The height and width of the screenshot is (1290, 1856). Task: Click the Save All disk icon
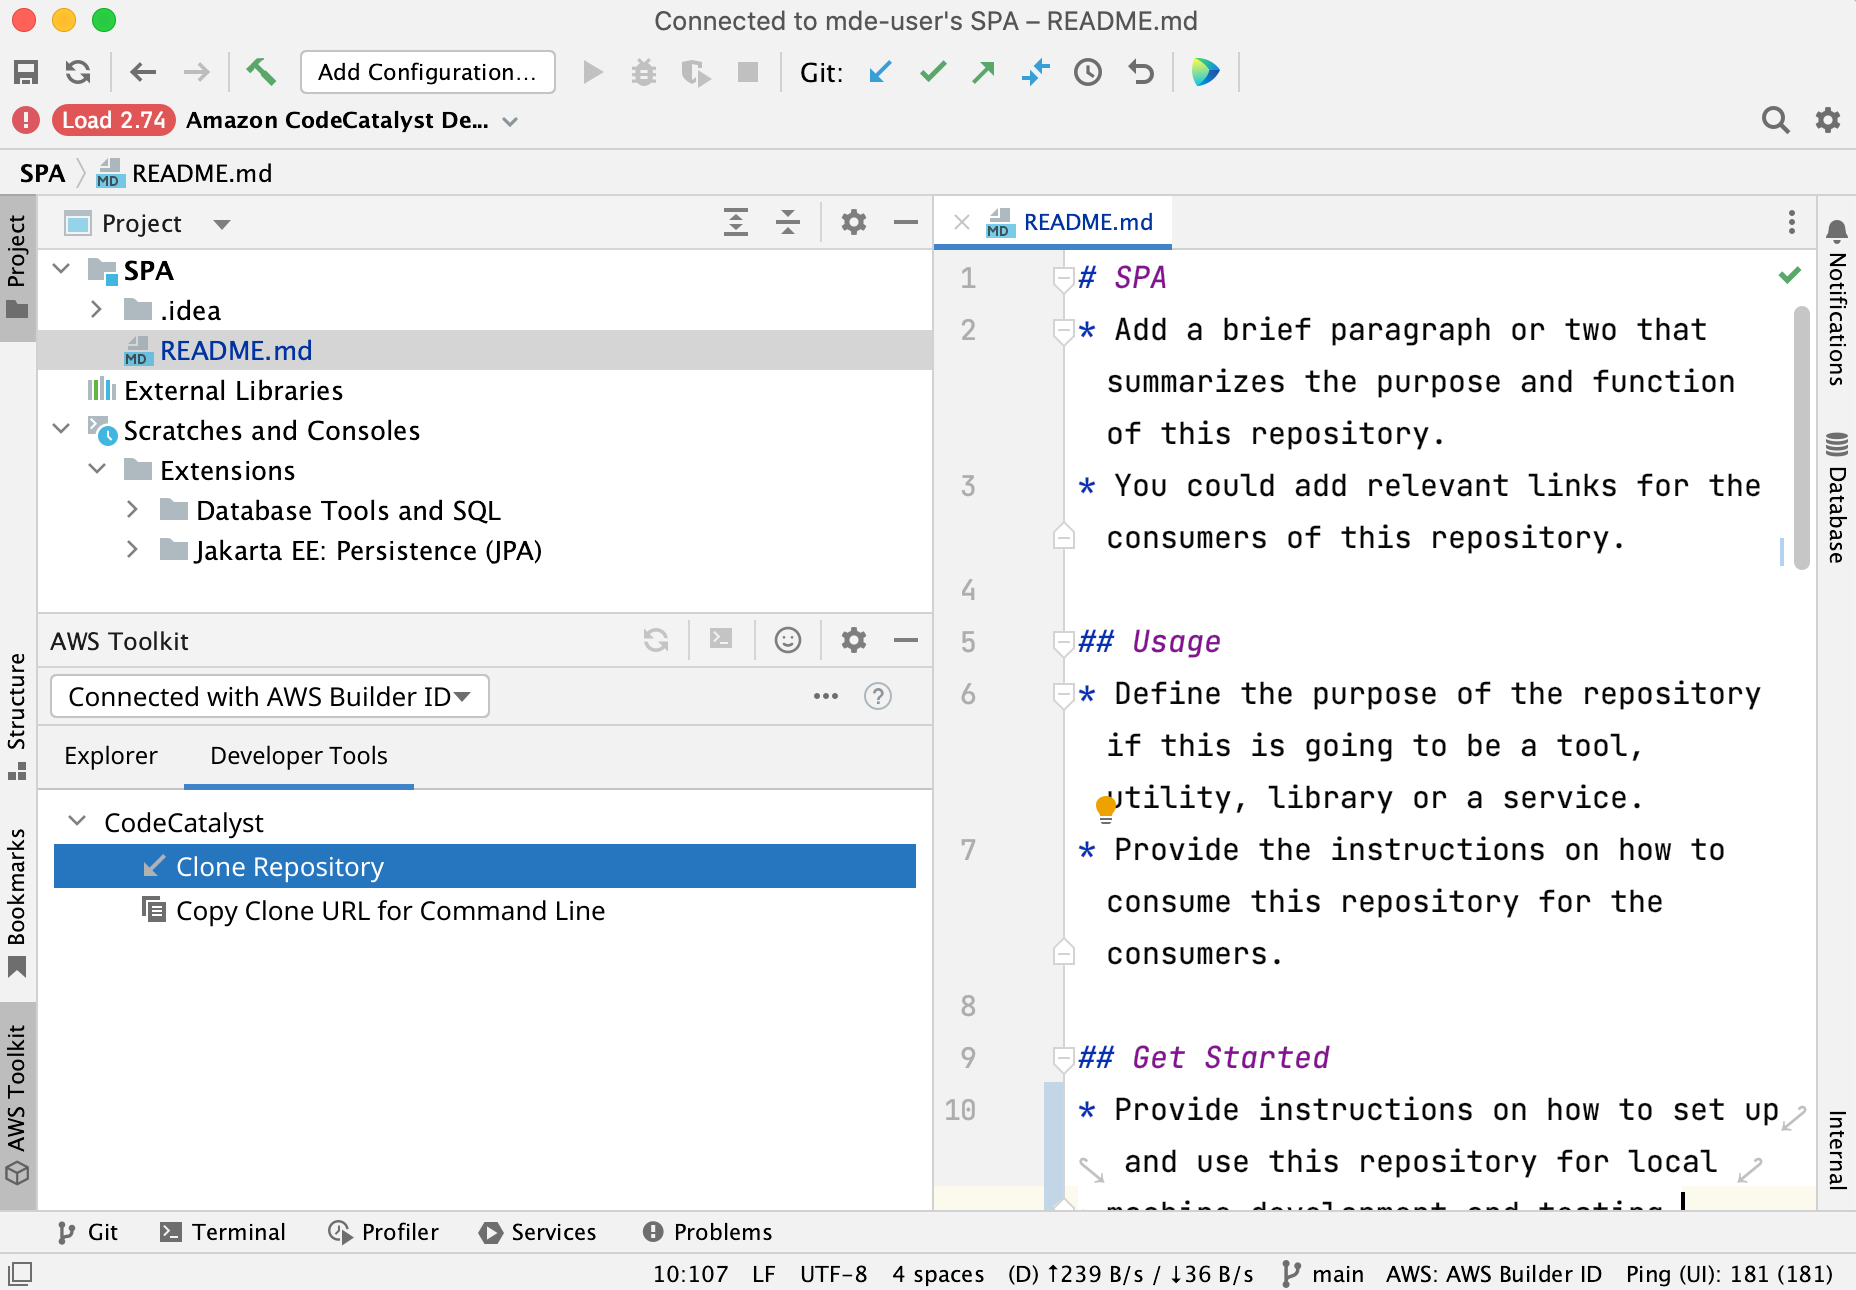(x=26, y=71)
